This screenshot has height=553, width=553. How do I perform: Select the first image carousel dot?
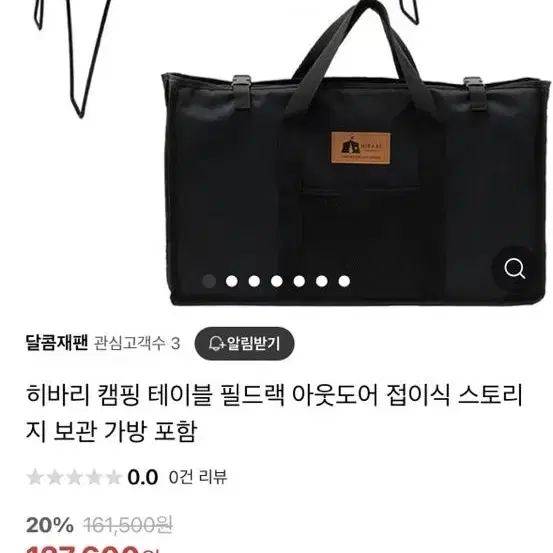coord(209,281)
